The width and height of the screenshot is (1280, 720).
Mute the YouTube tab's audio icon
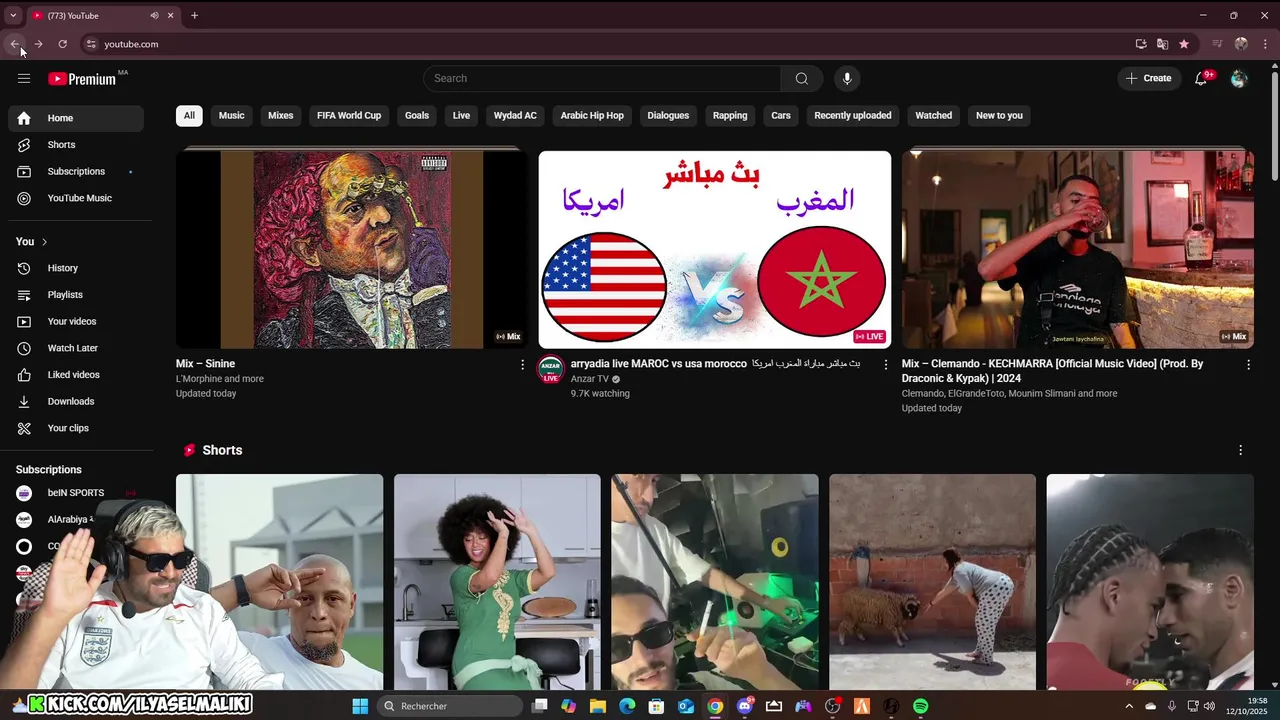click(x=155, y=16)
